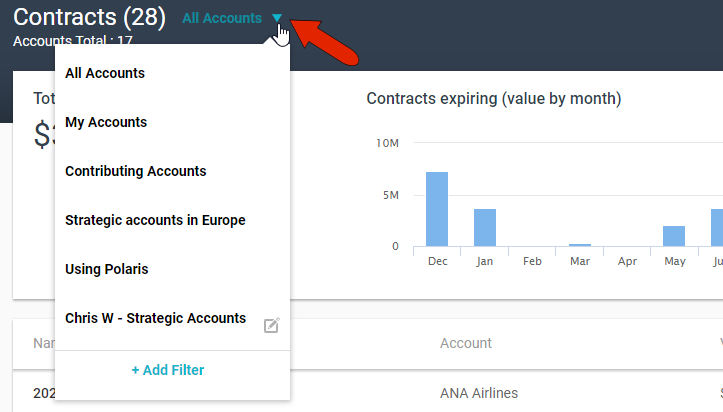This screenshot has height=412, width=723.
Task: Click the Contracts (28) page title
Action: (x=89, y=17)
